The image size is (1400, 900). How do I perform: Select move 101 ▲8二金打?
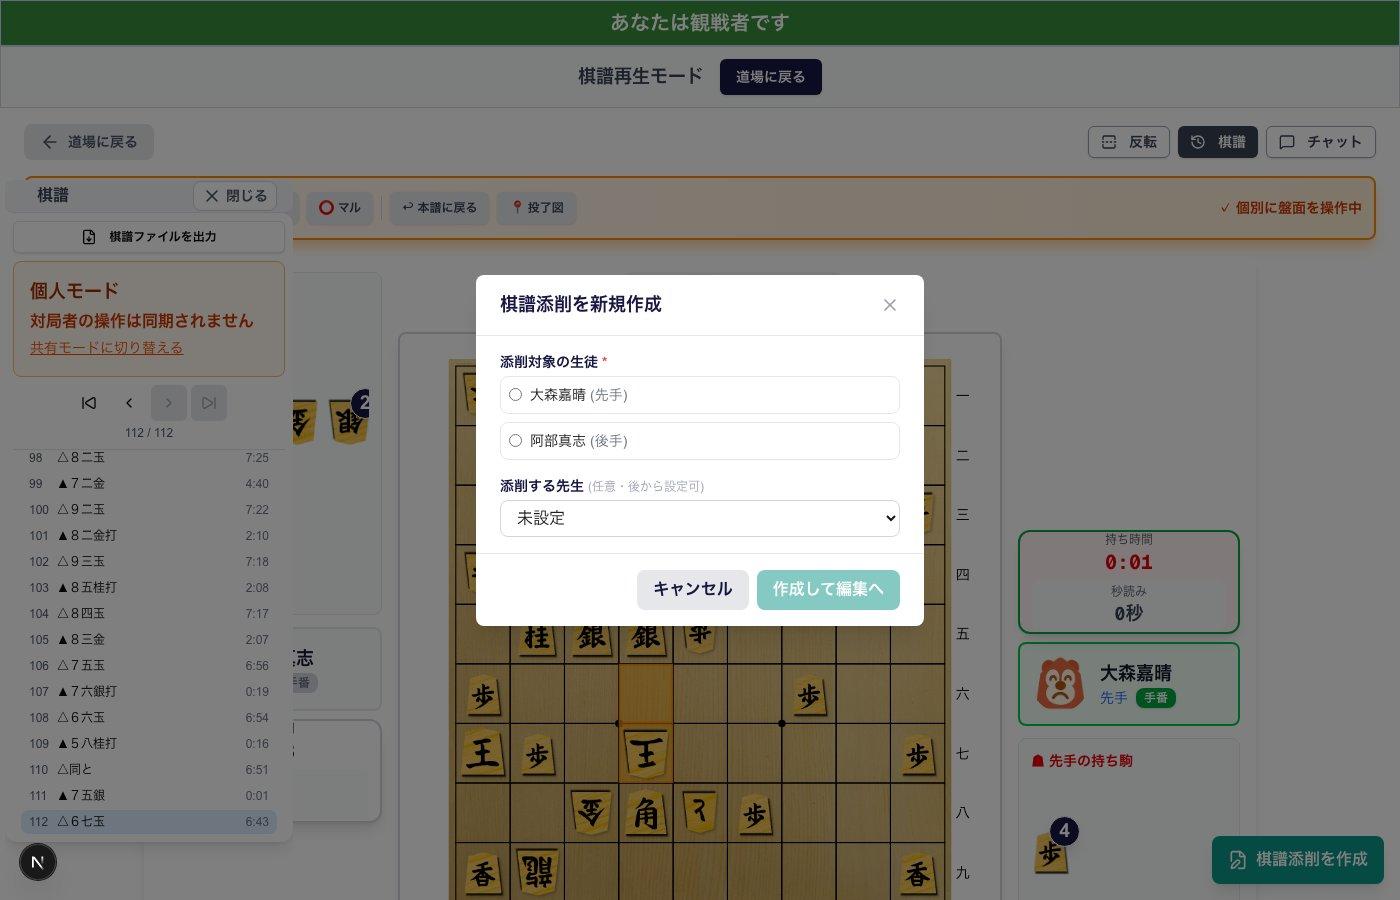(x=149, y=536)
